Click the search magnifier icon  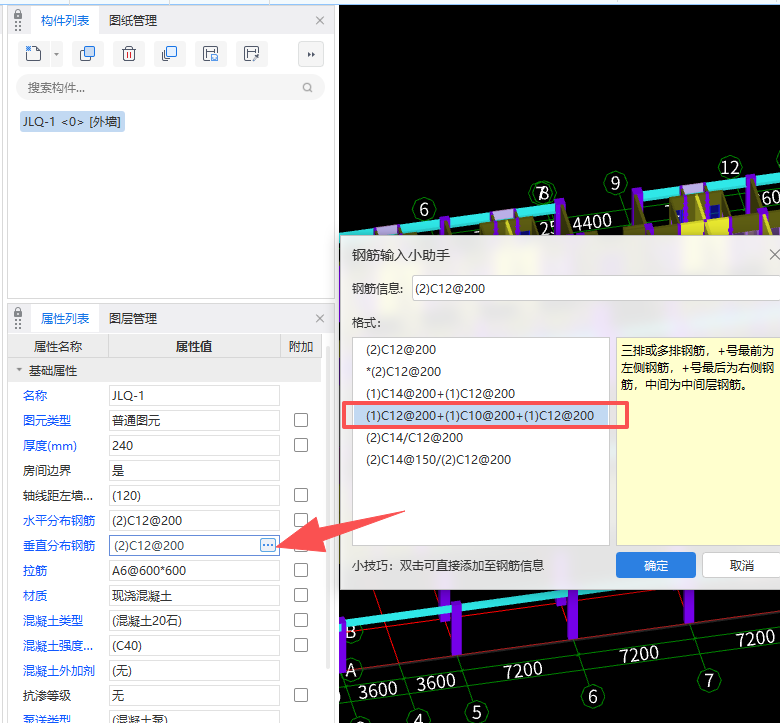click(x=307, y=88)
